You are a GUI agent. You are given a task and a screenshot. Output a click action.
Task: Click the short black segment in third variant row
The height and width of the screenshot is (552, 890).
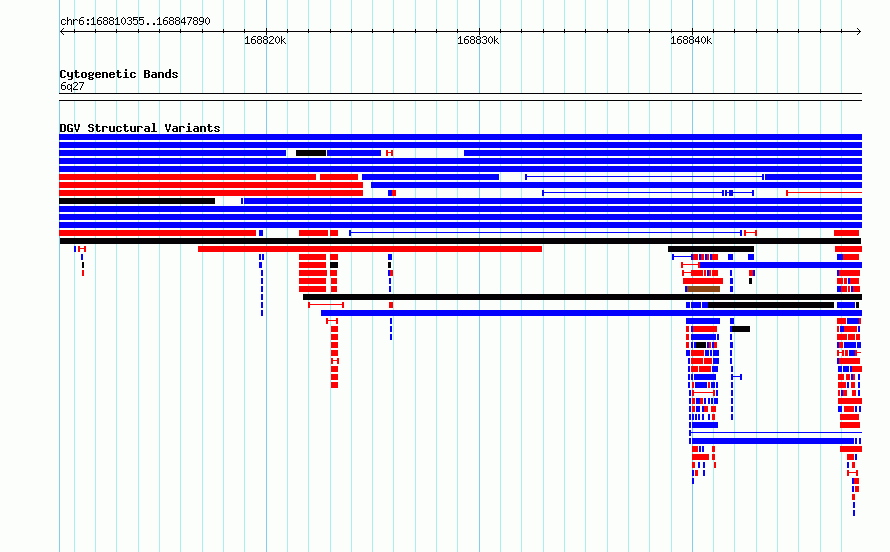point(311,153)
